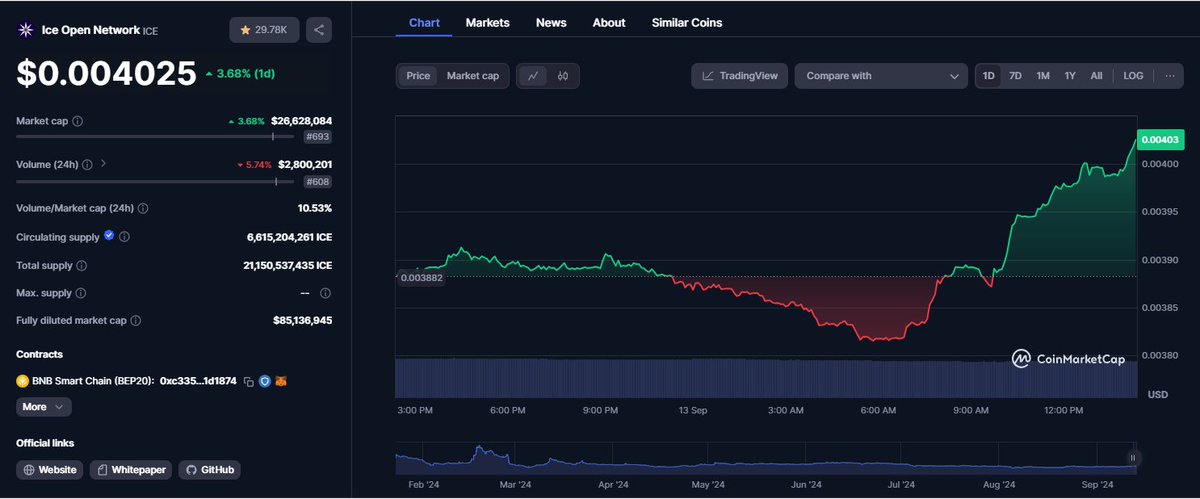Screen dimensions: 1200x499
Task: Open info icon beside Circulating supply
Action: click(125, 237)
